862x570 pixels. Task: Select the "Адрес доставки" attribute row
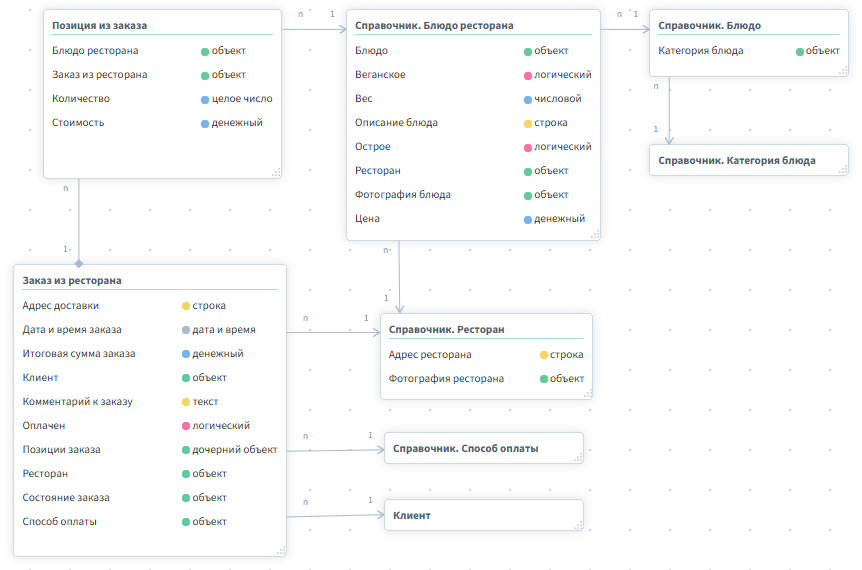pos(61,306)
